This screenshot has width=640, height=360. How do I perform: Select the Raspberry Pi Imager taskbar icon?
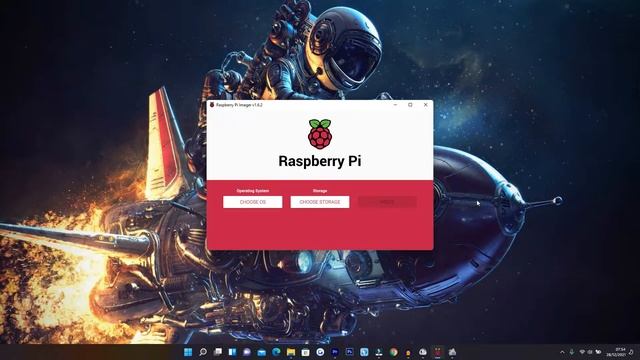pos(438,352)
